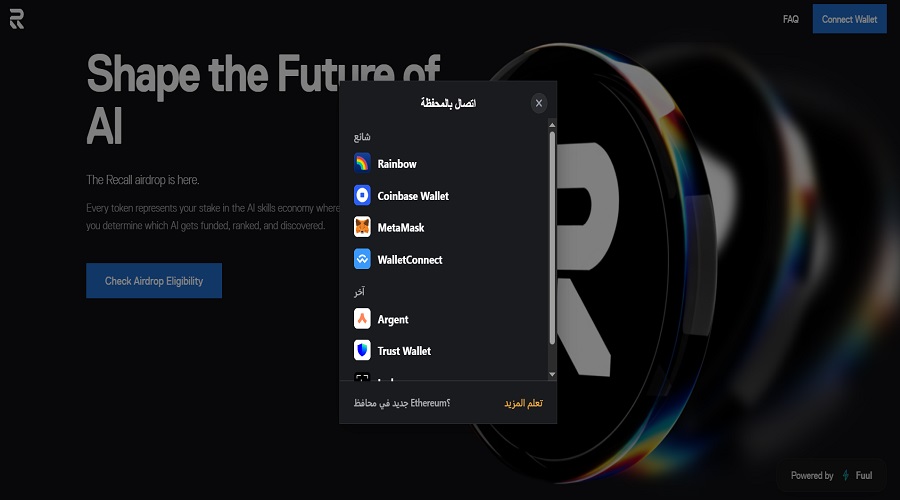Select the WalletConnect icon
Screen dimensions: 900x500
pyautogui.click(x=362, y=259)
